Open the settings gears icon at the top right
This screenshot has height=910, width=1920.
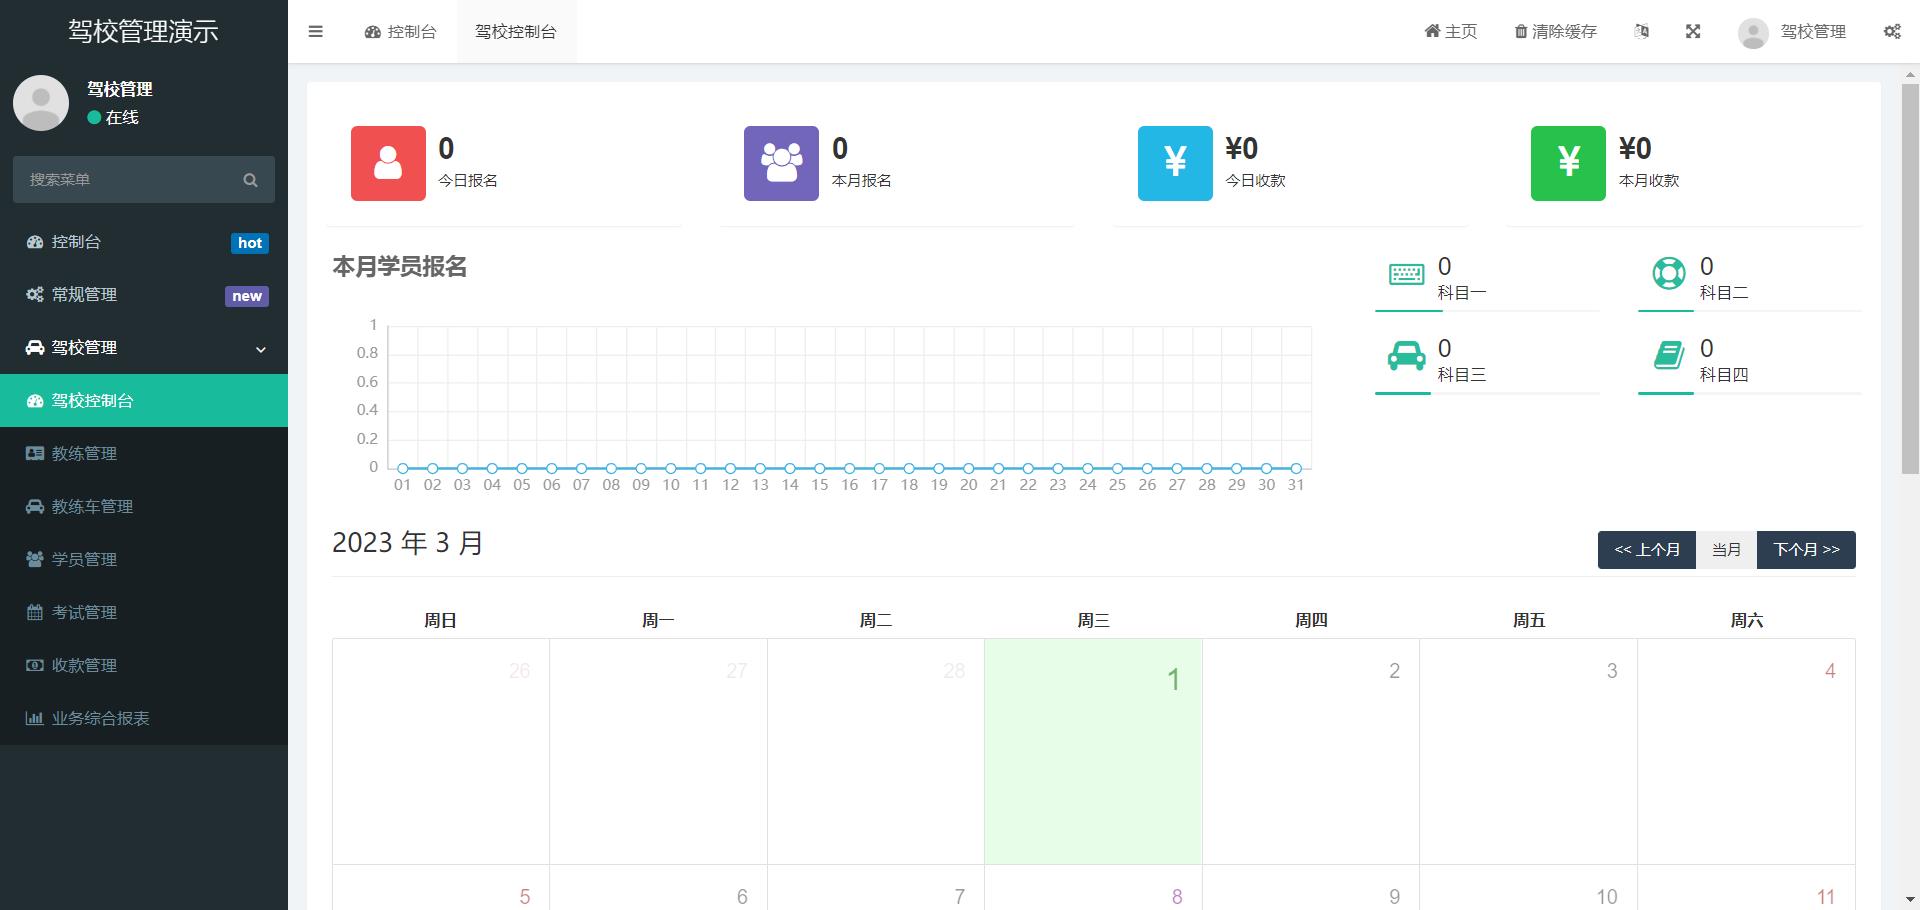1892,31
